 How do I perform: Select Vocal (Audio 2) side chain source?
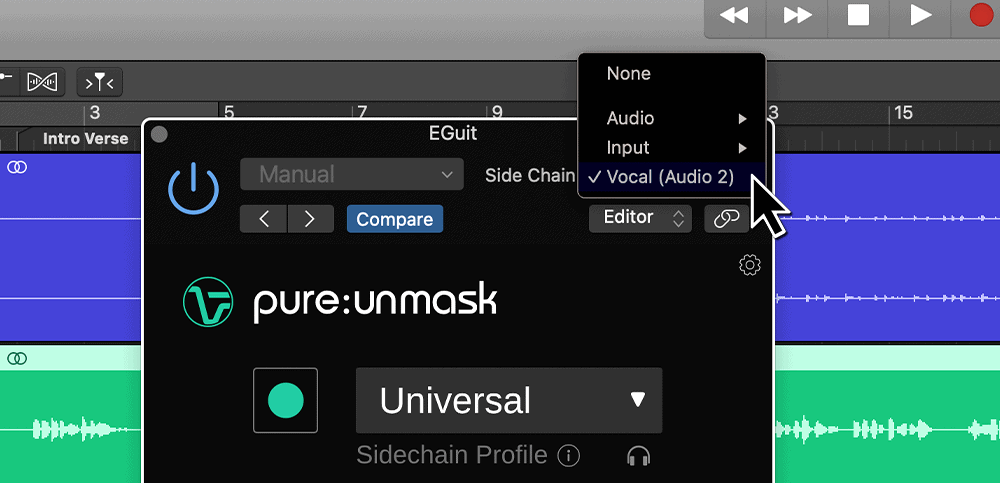(x=672, y=177)
